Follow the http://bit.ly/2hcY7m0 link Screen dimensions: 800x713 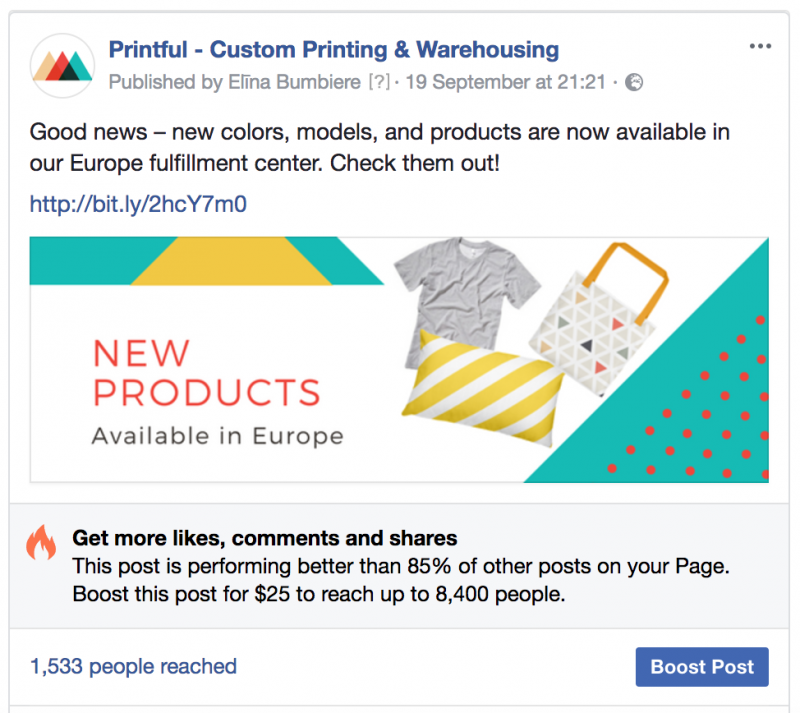(137, 202)
